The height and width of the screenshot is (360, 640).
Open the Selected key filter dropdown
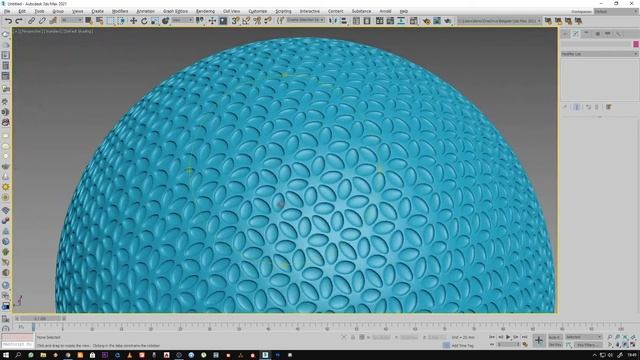pyautogui.click(x=584, y=337)
